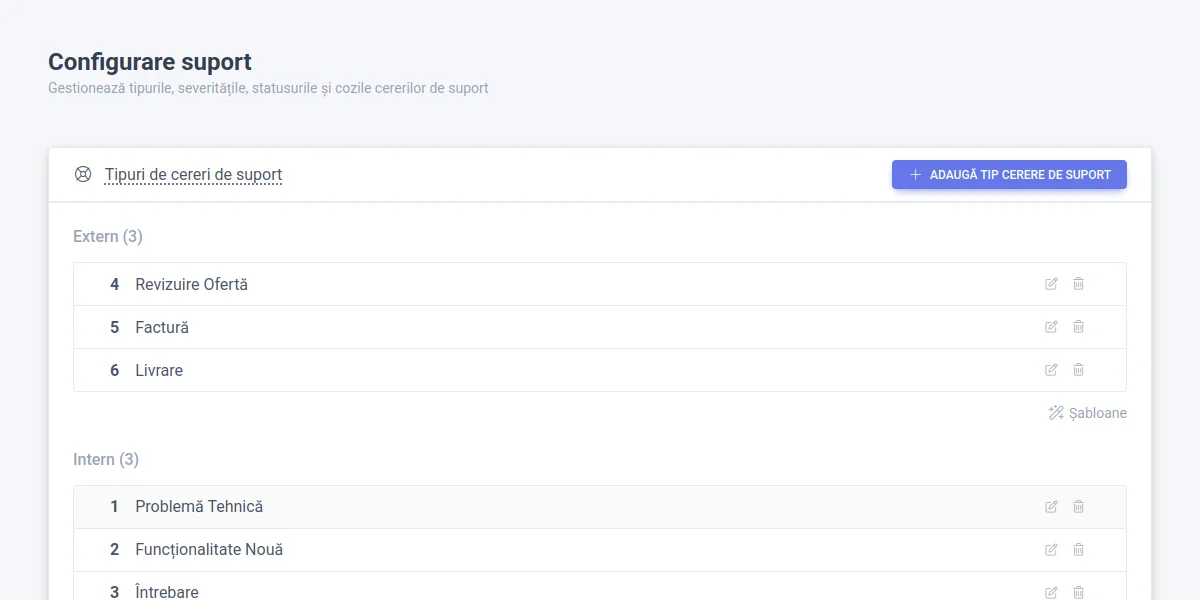This screenshot has width=1200, height=600.
Task: Click the support lifebuoy icon in header
Action: click(x=83, y=175)
